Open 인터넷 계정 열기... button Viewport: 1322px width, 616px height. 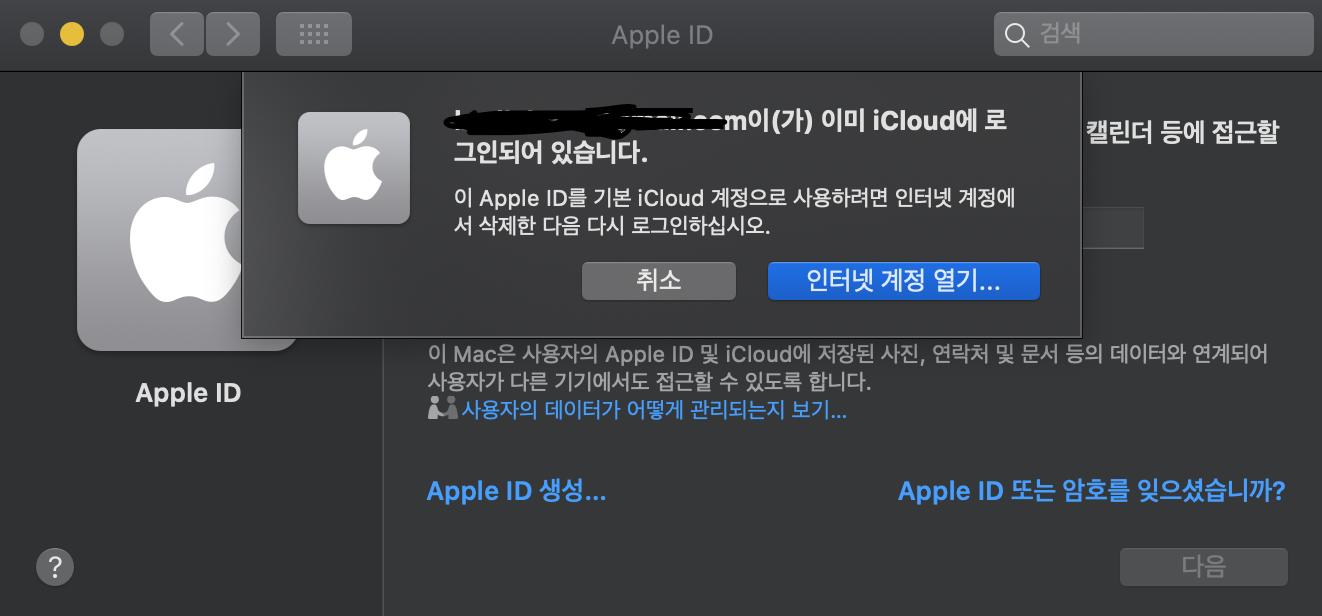(x=903, y=281)
